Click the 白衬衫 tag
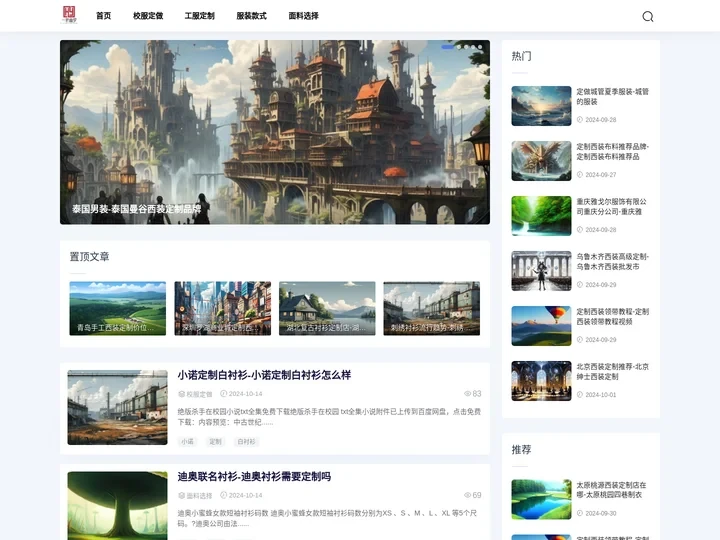This screenshot has width=720, height=540. click(x=246, y=442)
